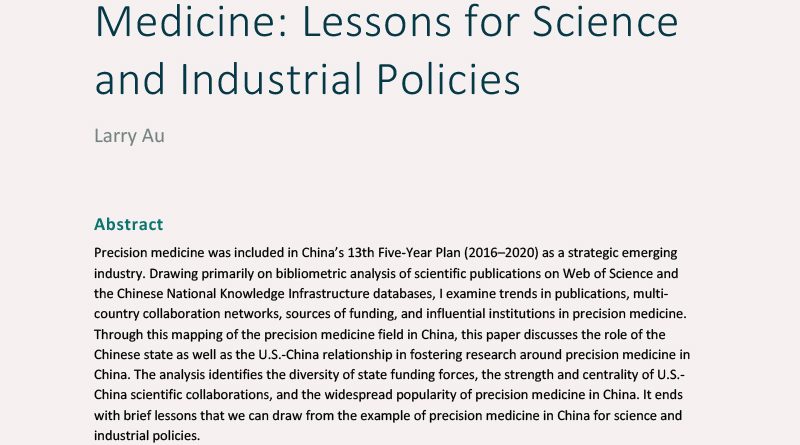Click the "Abstract" section heading
Screen dimensions: 800x445
click(128, 224)
